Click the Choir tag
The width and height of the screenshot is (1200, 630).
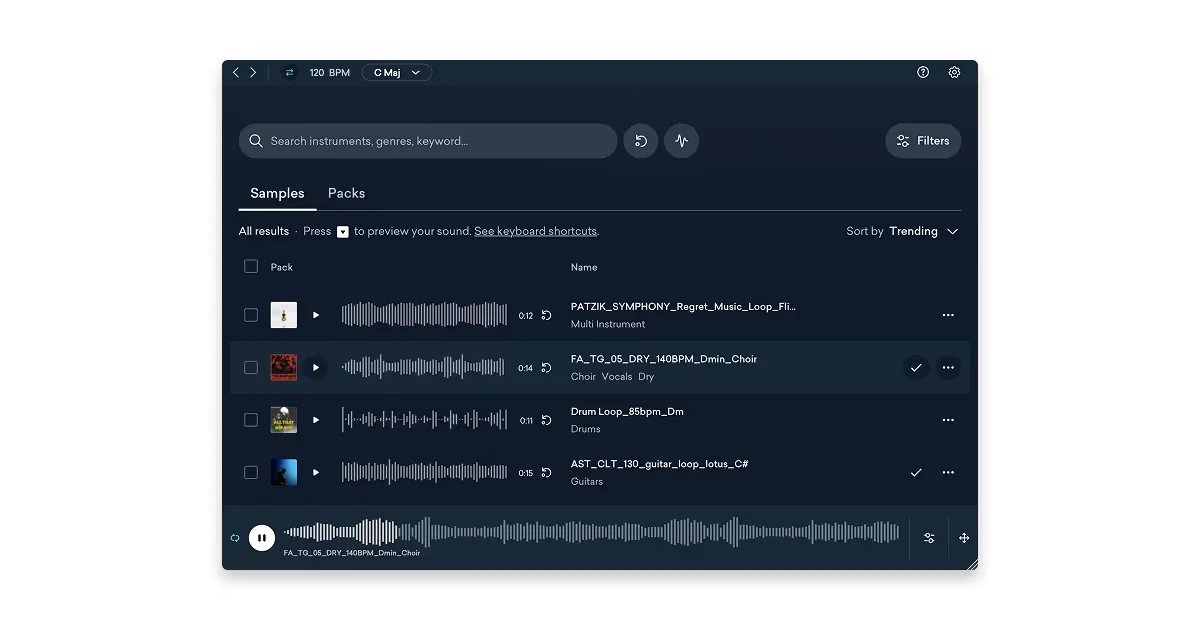click(583, 377)
